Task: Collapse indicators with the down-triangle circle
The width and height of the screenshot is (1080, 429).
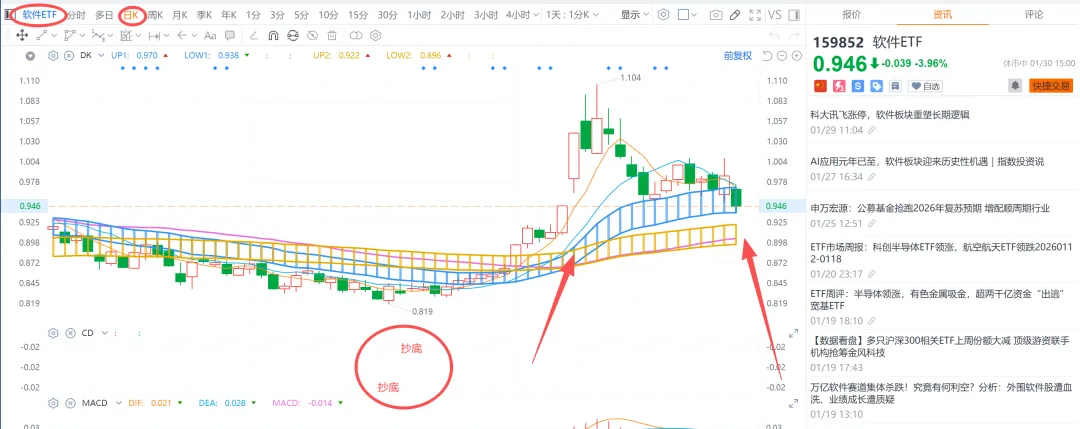Action: point(30,56)
